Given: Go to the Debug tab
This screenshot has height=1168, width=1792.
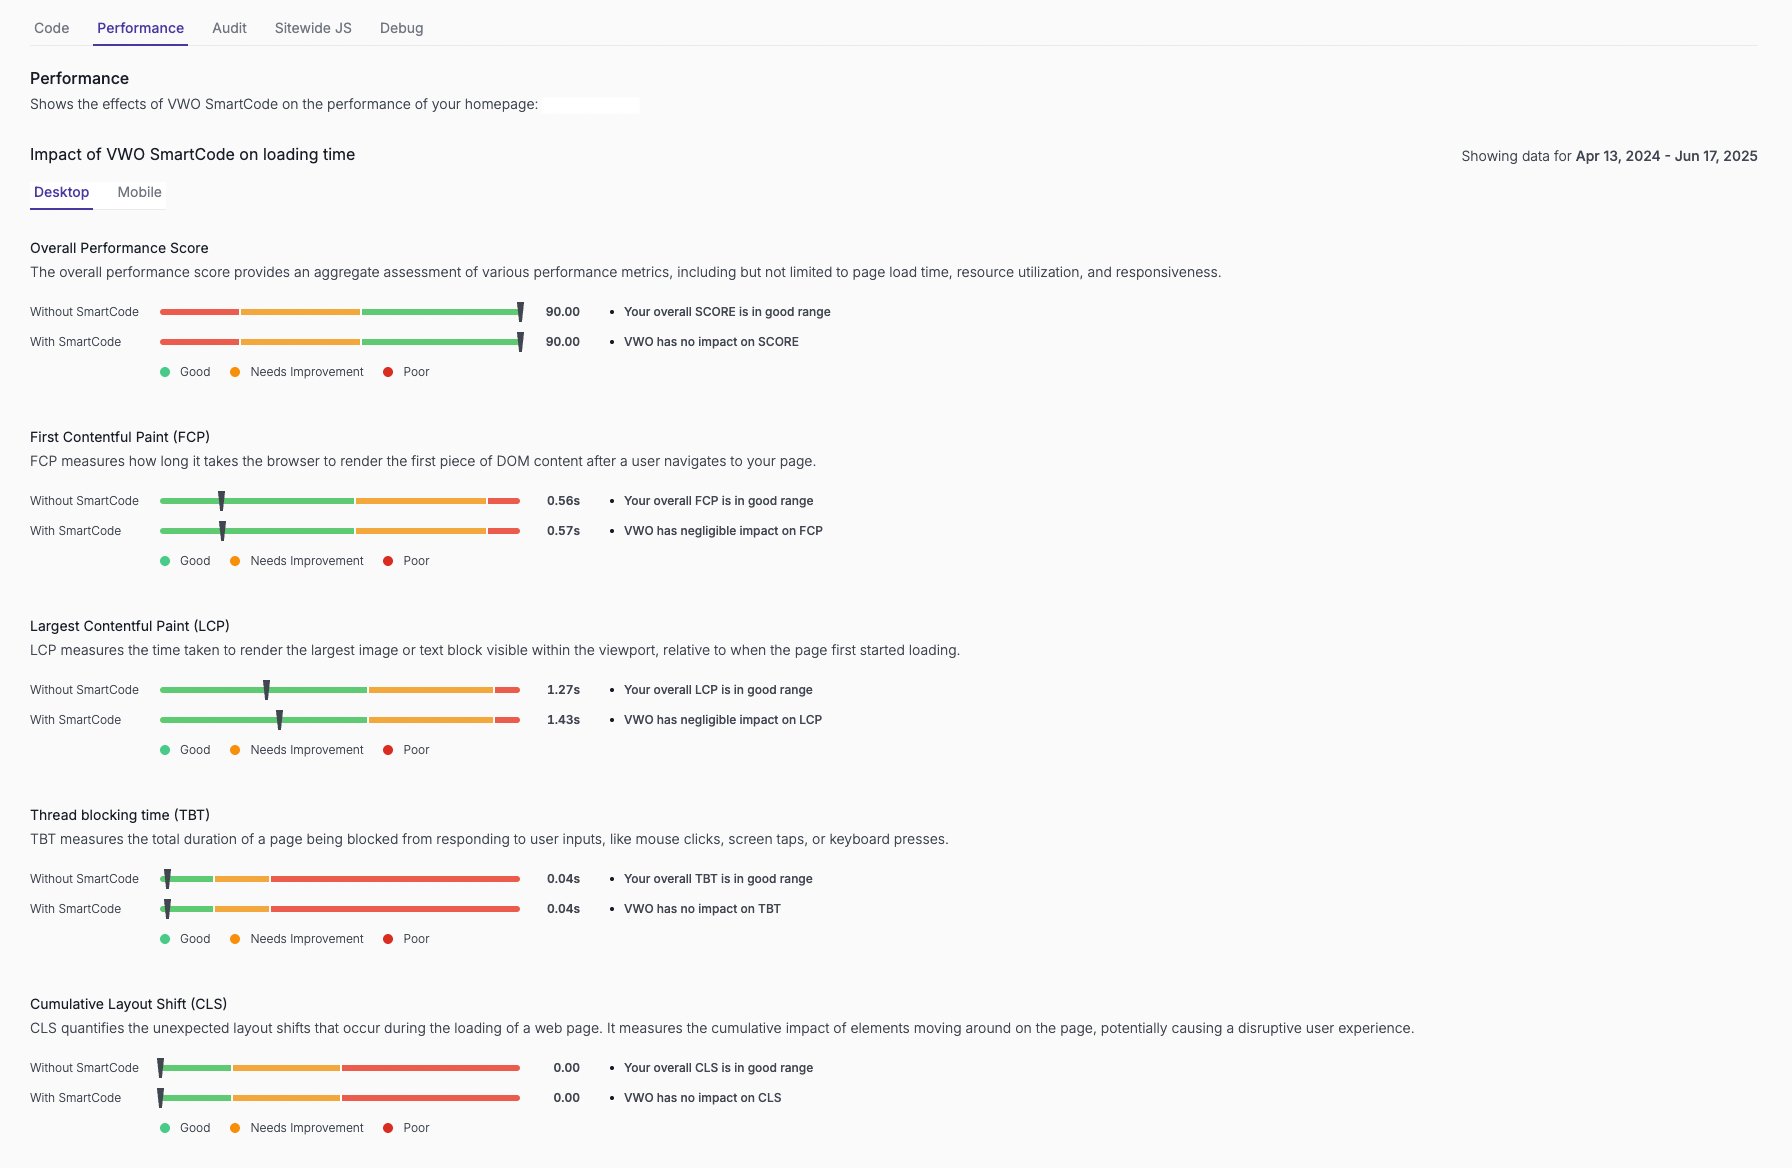Looking at the screenshot, I should pyautogui.click(x=401, y=28).
